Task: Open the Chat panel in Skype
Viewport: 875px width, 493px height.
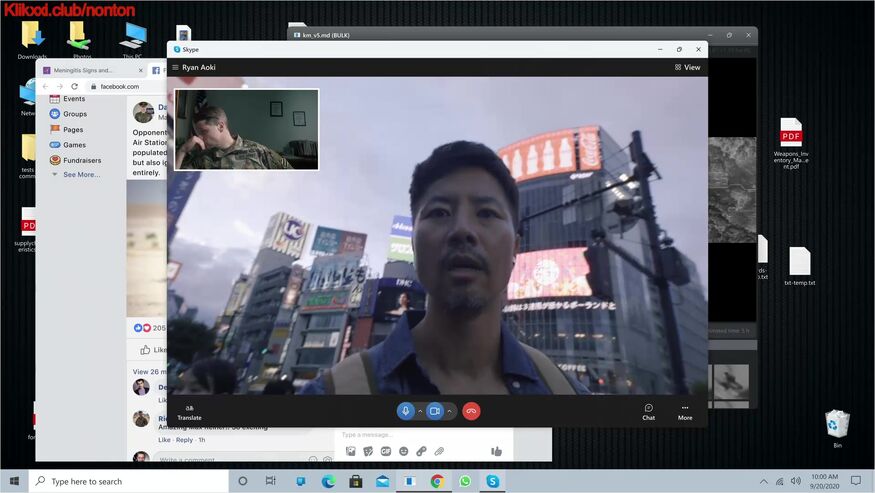Action: click(x=648, y=411)
